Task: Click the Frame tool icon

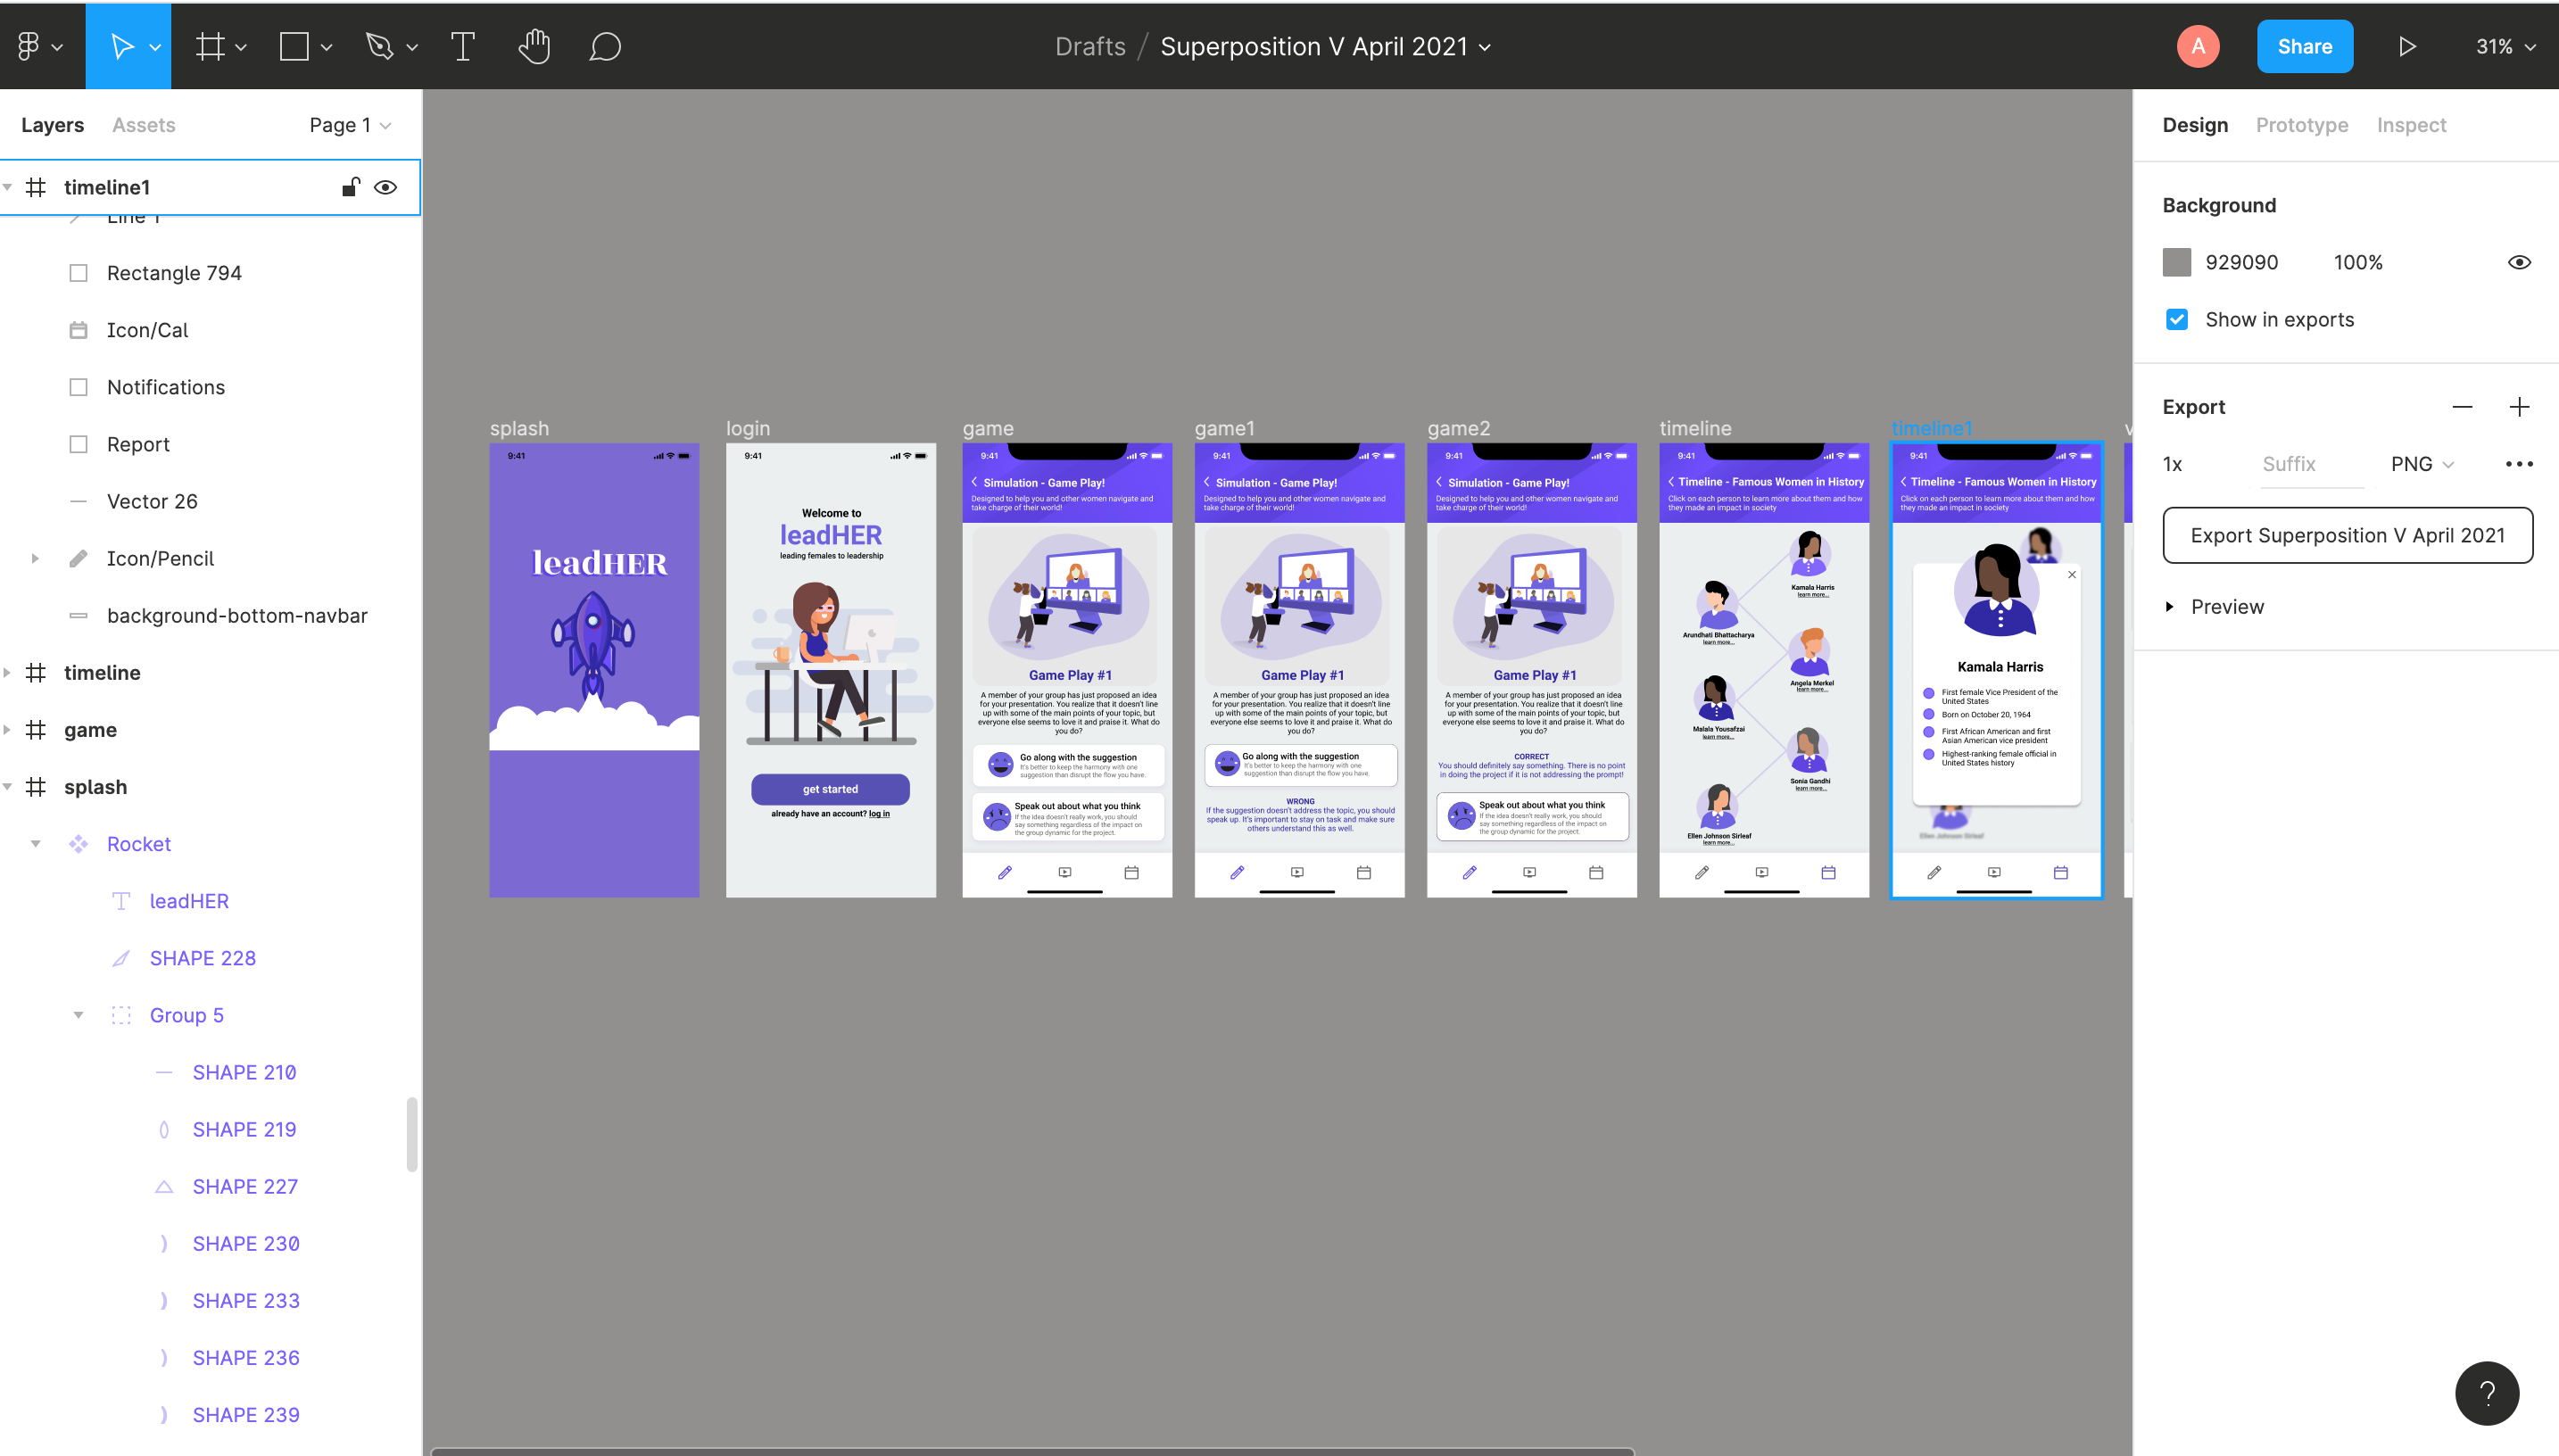Action: point(210,46)
